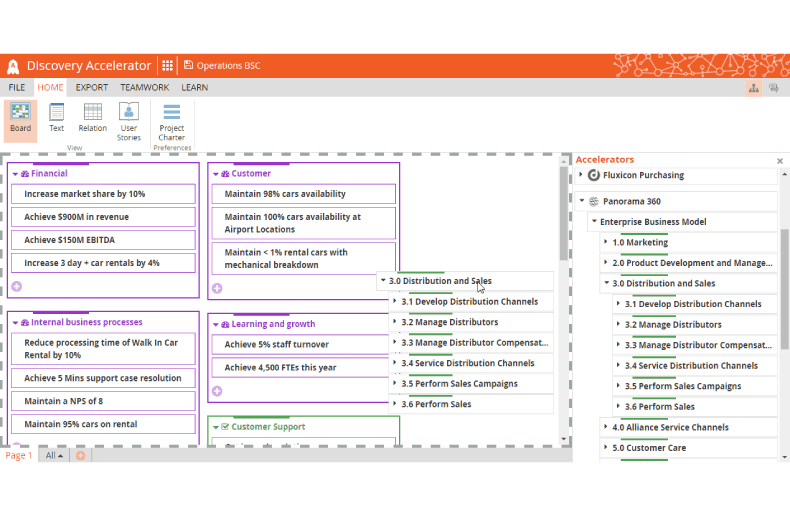
Task: Click Accelerators panel scrollbar up arrow
Action: 784,174
